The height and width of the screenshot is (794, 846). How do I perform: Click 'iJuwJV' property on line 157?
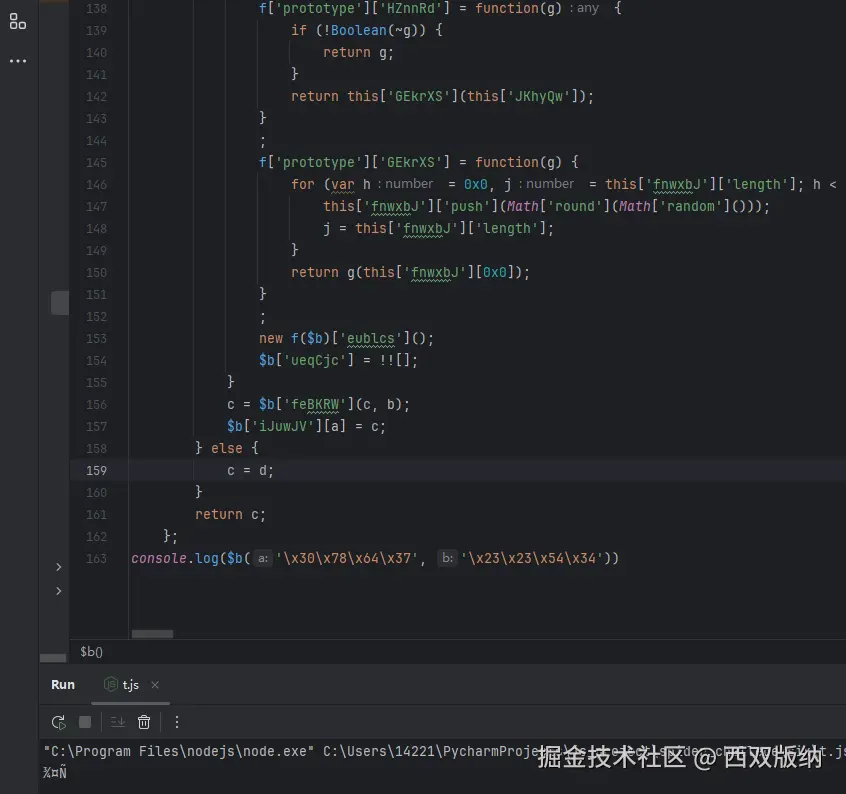(283, 427)
